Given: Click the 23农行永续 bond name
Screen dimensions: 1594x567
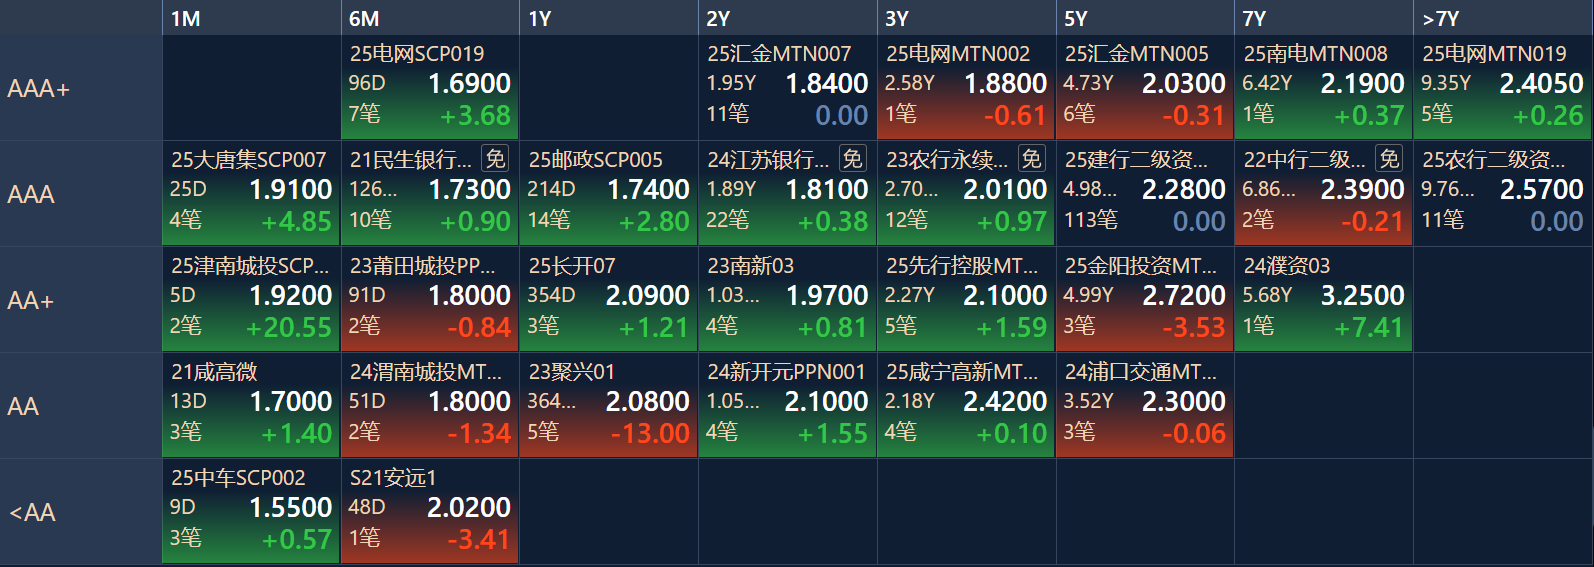Looking at the screenshot, I should point(947,160).
